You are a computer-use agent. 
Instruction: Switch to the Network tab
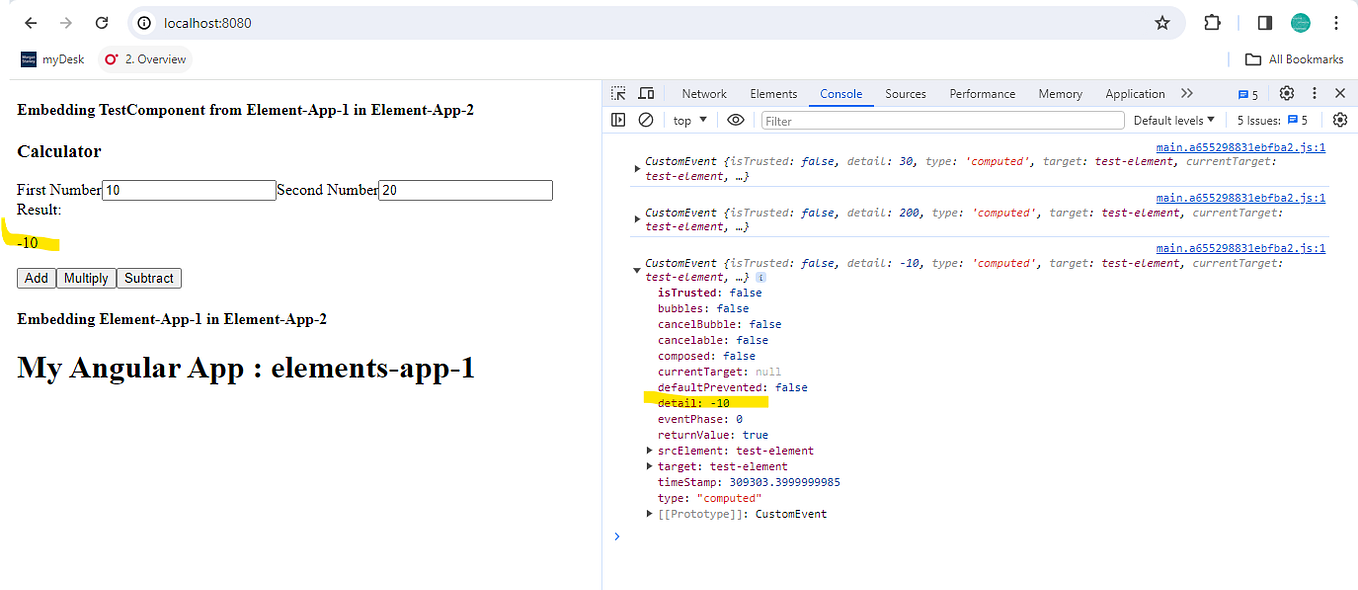click(704, 93)
